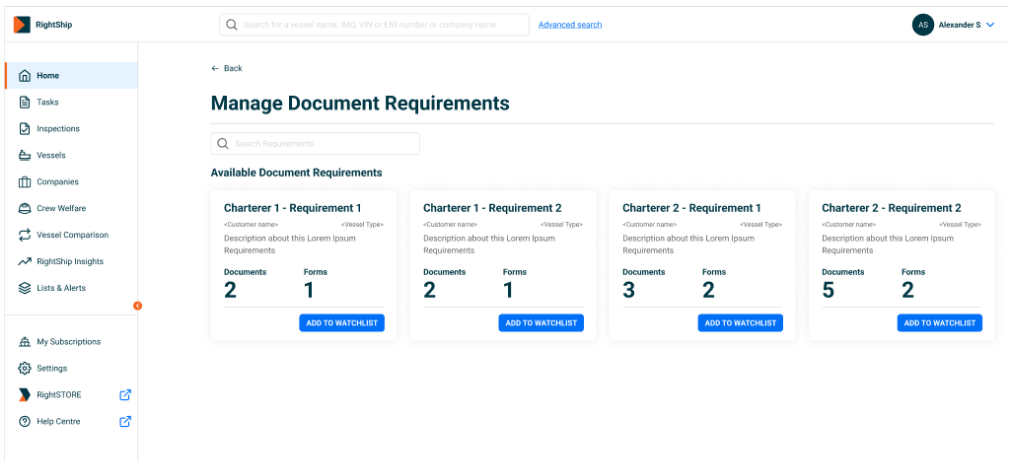1011x462 pixels.
Task: Open Vessels in sidebar menu
Action: 71,155
